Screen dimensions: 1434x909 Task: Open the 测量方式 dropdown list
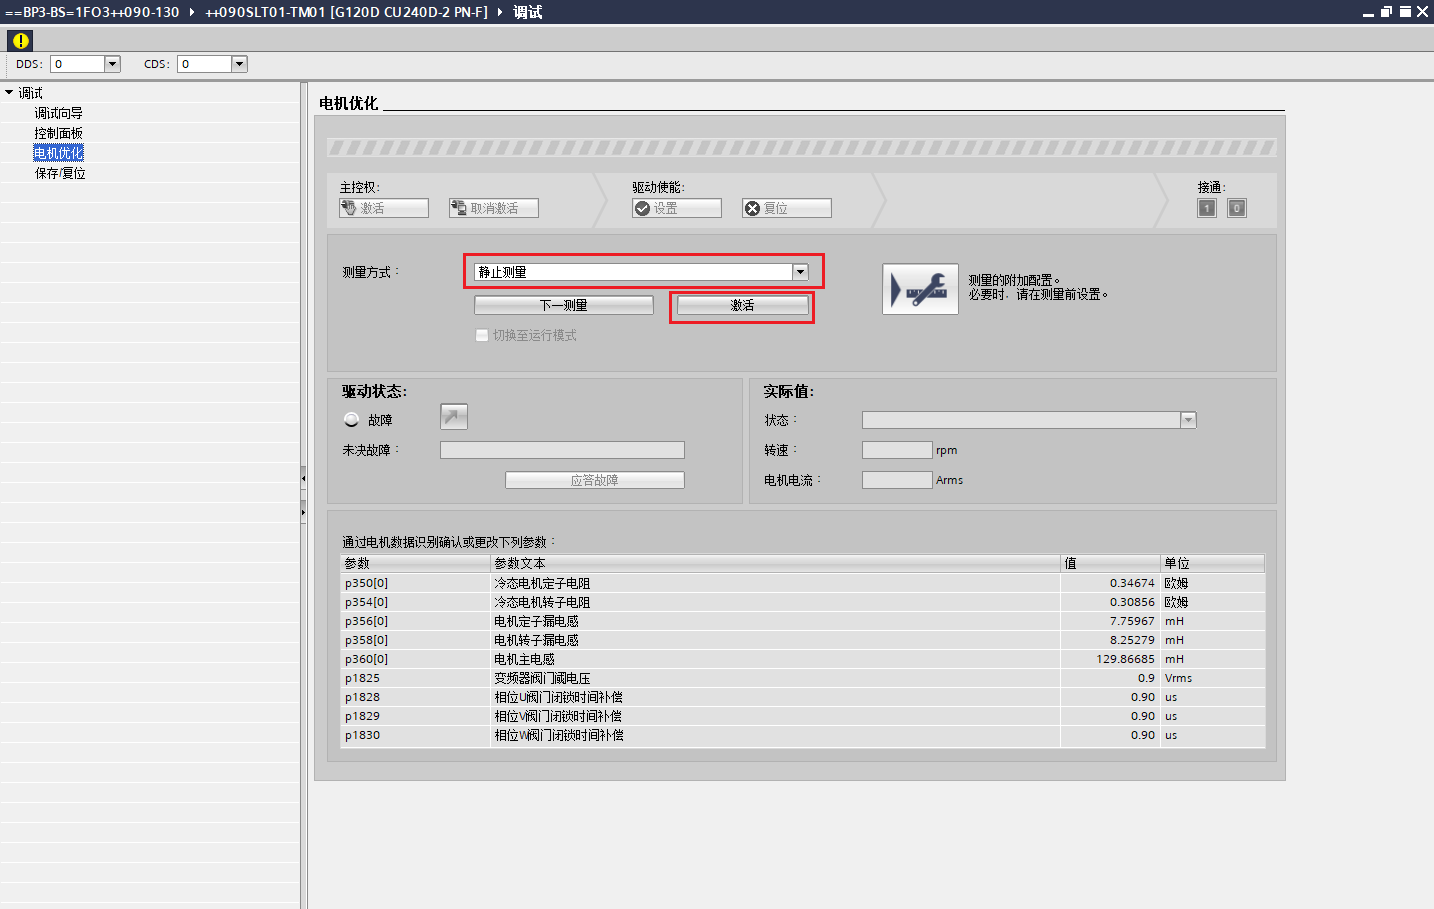coord(800,272)
